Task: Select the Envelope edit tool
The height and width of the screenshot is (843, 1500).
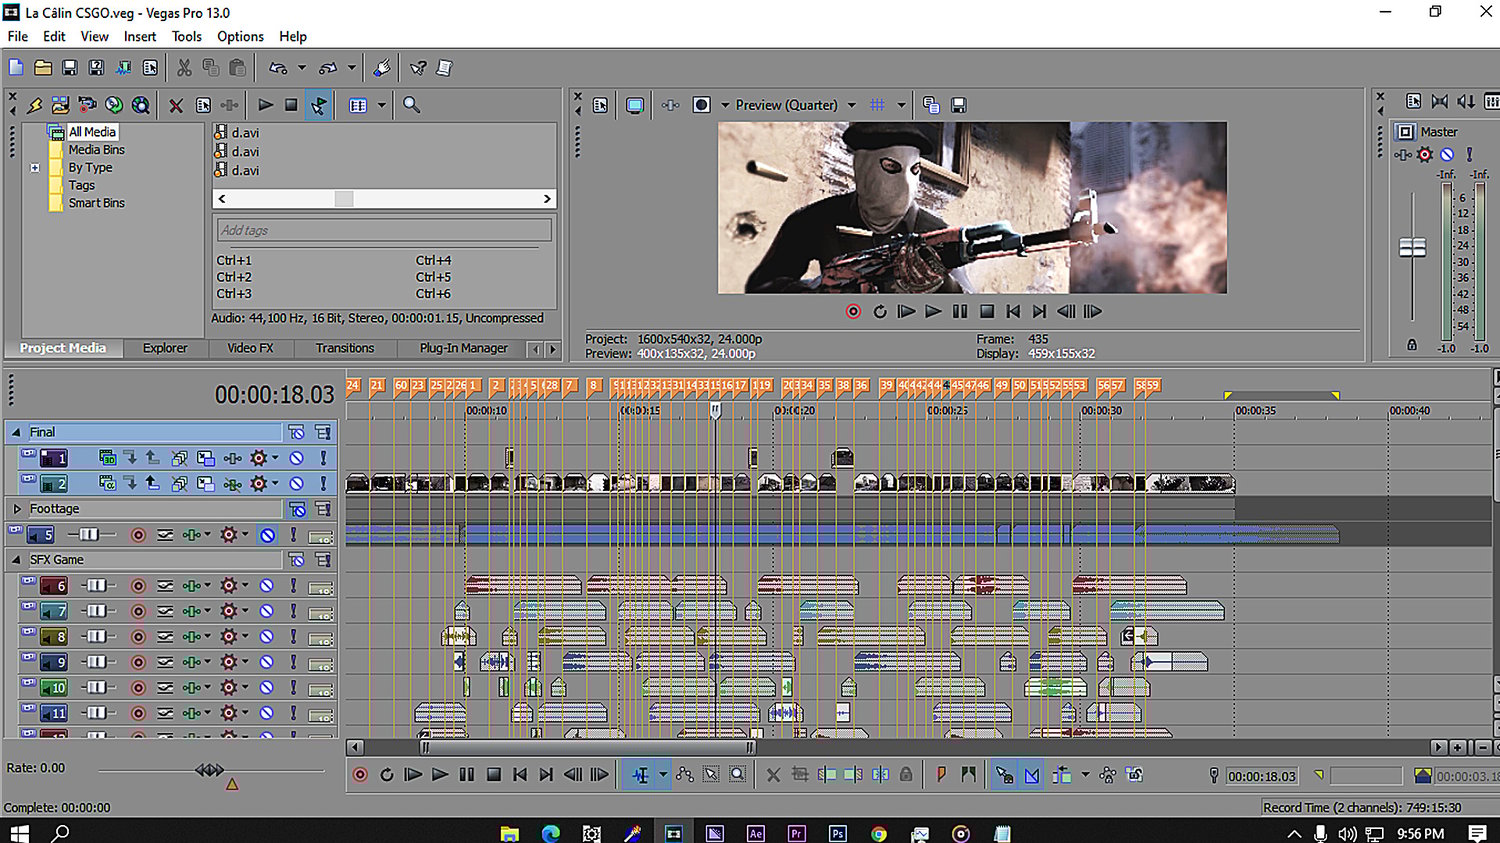Action: tap(684, 775)
